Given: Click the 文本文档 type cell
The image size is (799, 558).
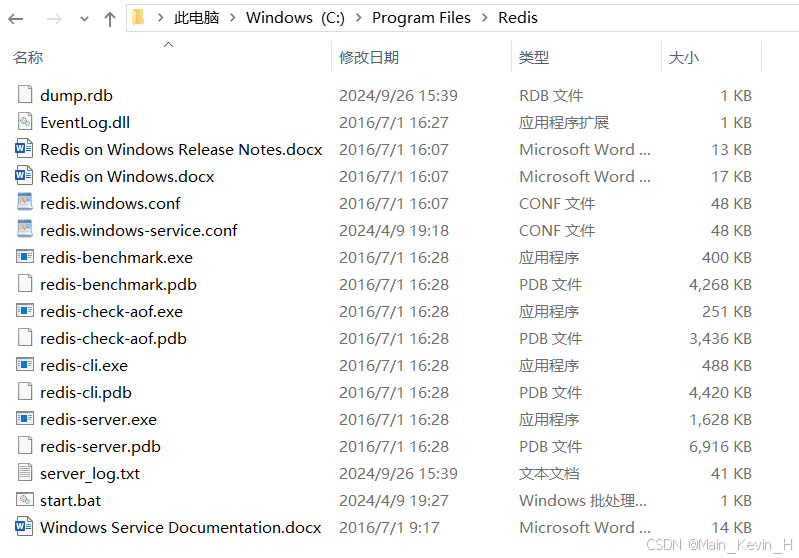Looking at the screenshot, I should 549,474.
